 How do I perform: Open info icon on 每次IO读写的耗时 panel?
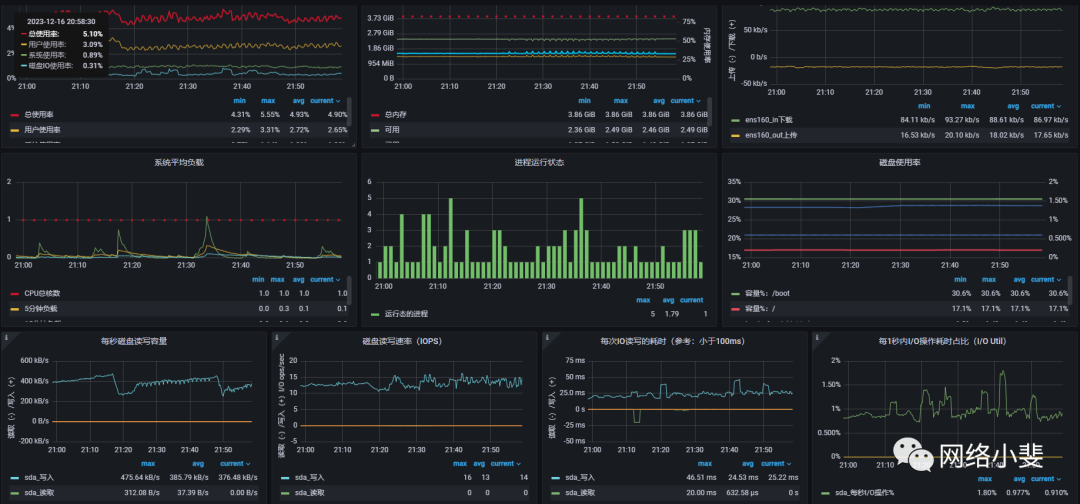tap(547, 337)
